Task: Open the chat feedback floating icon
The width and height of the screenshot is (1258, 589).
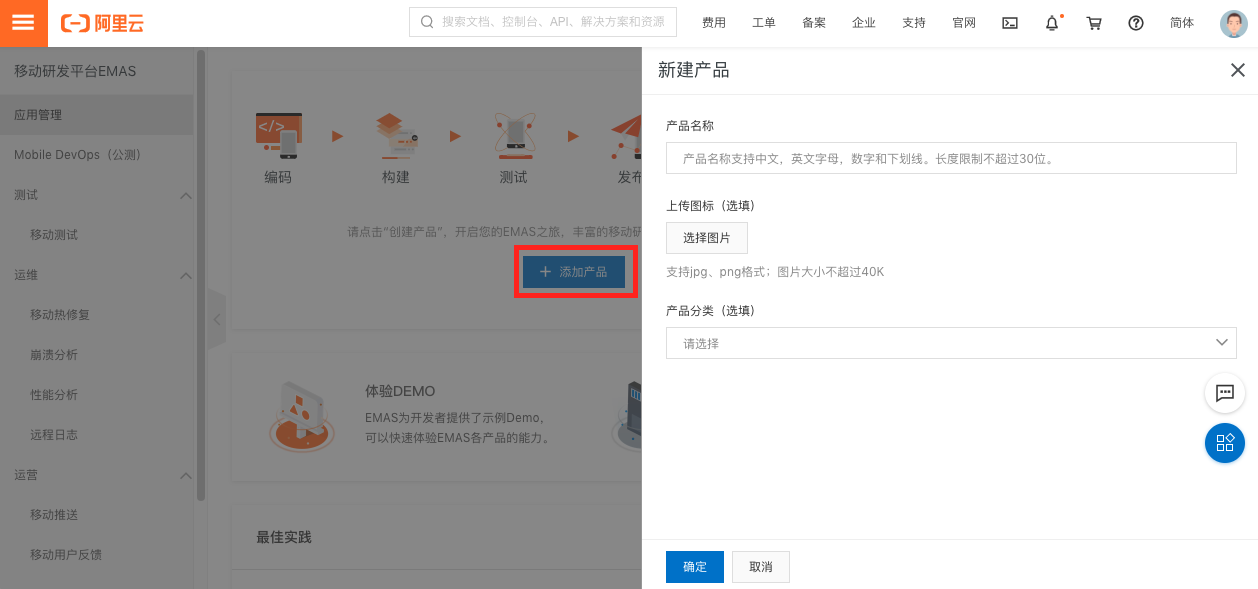Action: (x=1225, y=393)
